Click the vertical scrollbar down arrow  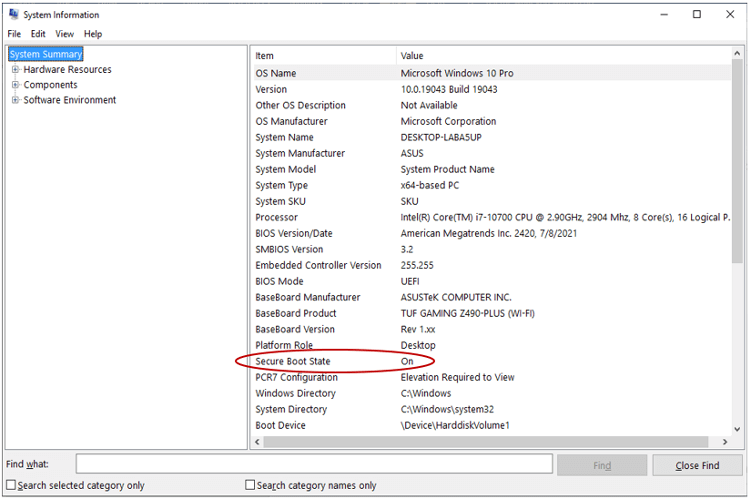(x=738, y=427)
